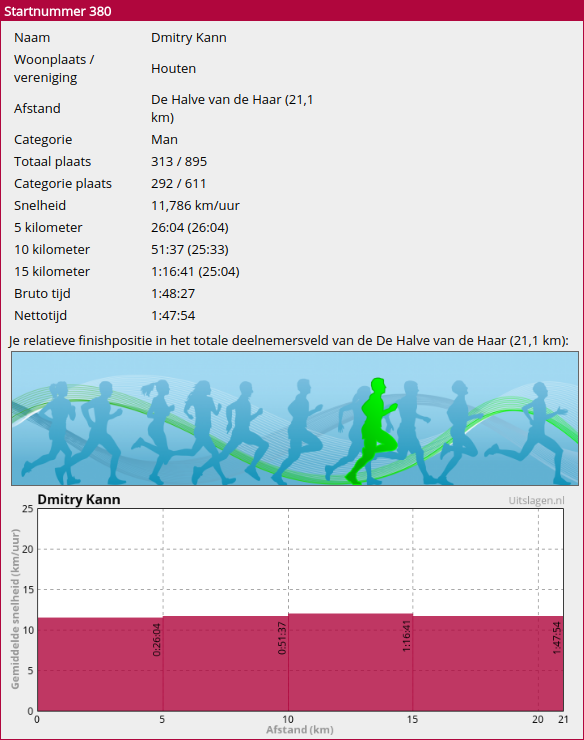The width and height of the screenshot is (584, 740).
Task: Click the 'Uitslagen.nl' label on chart
Action: [x=536, y=501]
